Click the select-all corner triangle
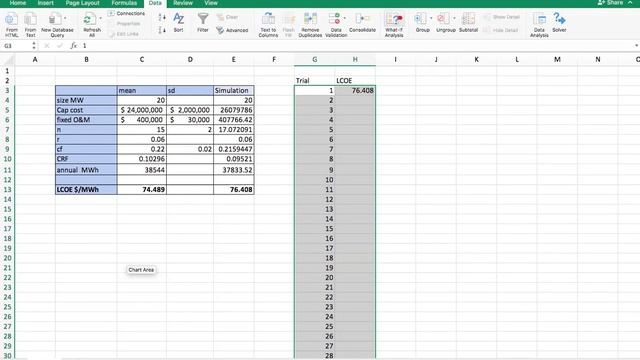Image resolution: width=640 pixels, height=360 pixels. pos(8,60)
